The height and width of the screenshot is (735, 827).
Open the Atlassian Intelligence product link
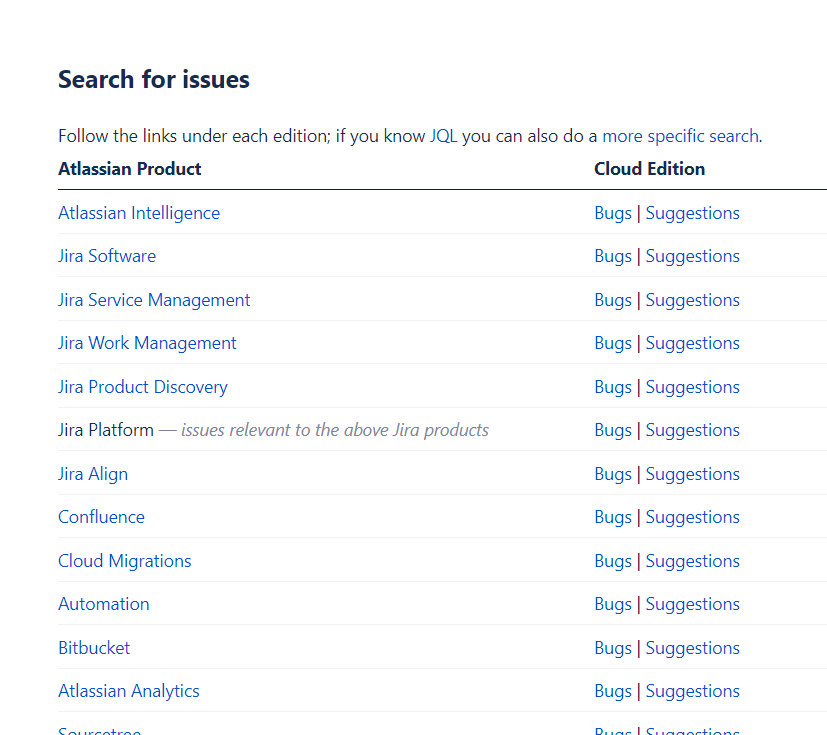139,213
